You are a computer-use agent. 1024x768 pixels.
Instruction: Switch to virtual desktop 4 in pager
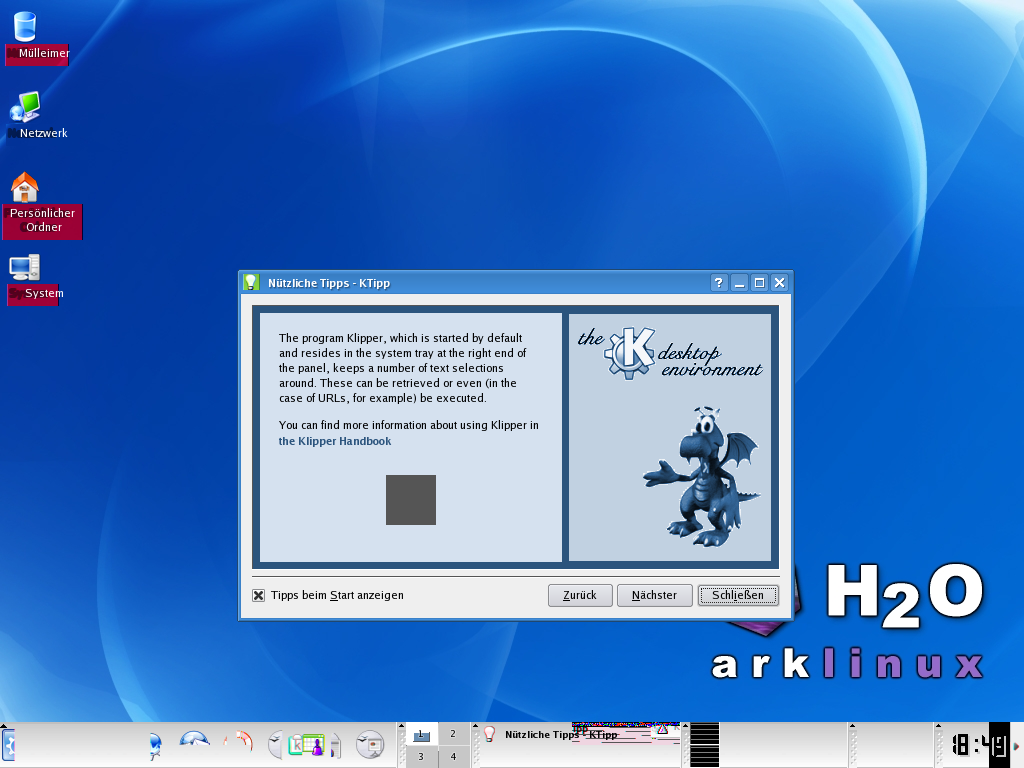click(x=453, y=757)
